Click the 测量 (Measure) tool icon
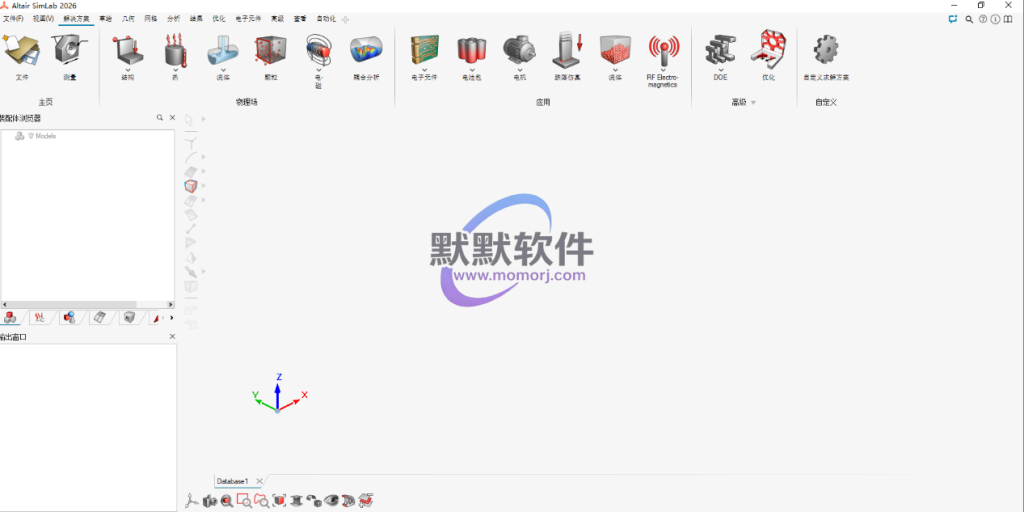This screenshot has height=512, width=1024. pyautogui.click(x=69, y=50)
